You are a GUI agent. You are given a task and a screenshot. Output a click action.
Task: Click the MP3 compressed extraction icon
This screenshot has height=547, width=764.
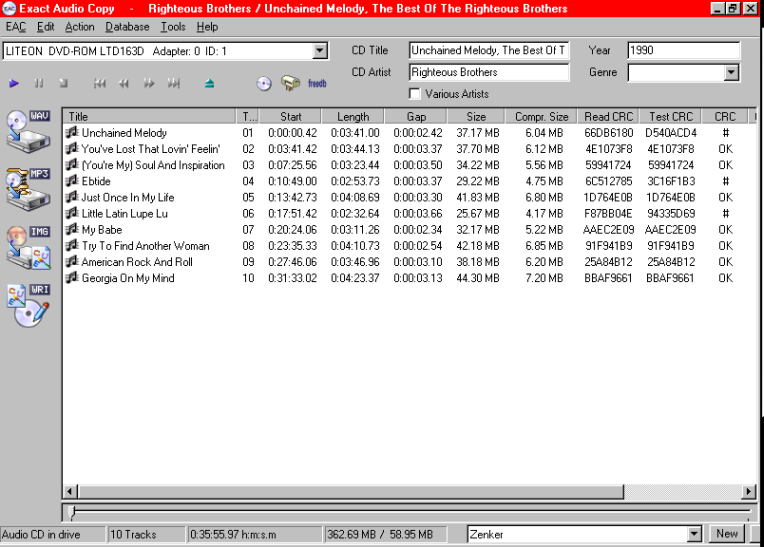tap(27, 187)
